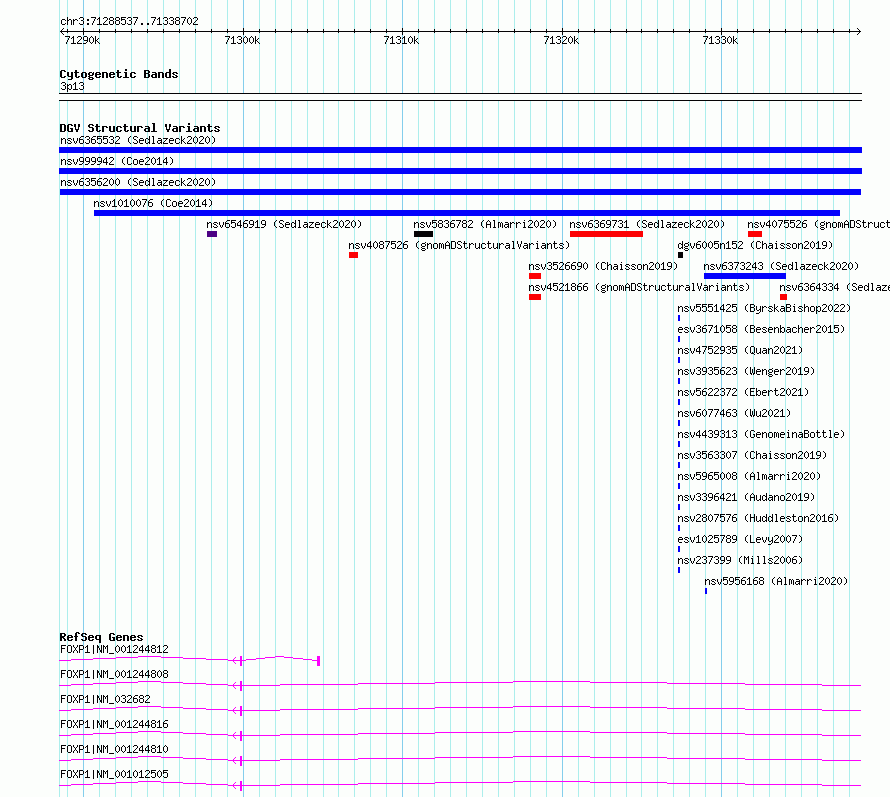Click nsv6077463 (Wu2021) label

pyautogui.click(x=734, y=413)
